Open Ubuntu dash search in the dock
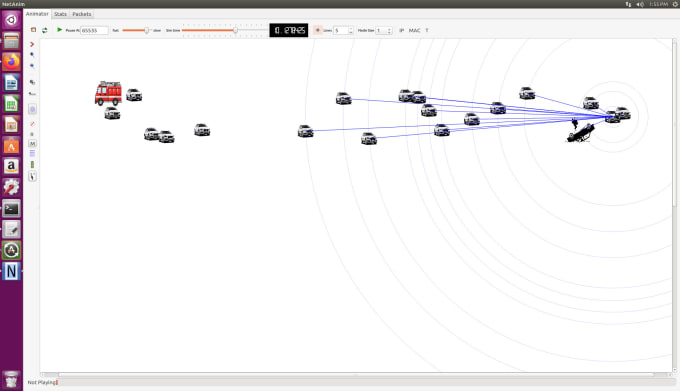This screenshot has height=391, width=680. click(x=11, y=20)
